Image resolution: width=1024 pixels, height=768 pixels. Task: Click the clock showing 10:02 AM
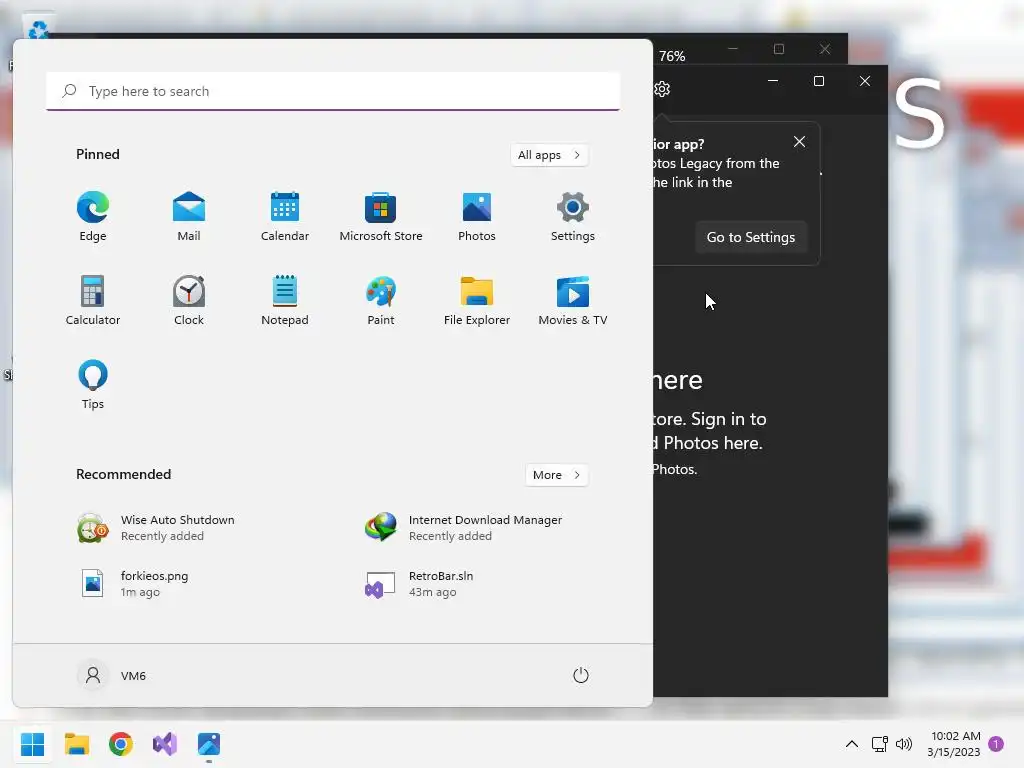(x=953, y=744)
